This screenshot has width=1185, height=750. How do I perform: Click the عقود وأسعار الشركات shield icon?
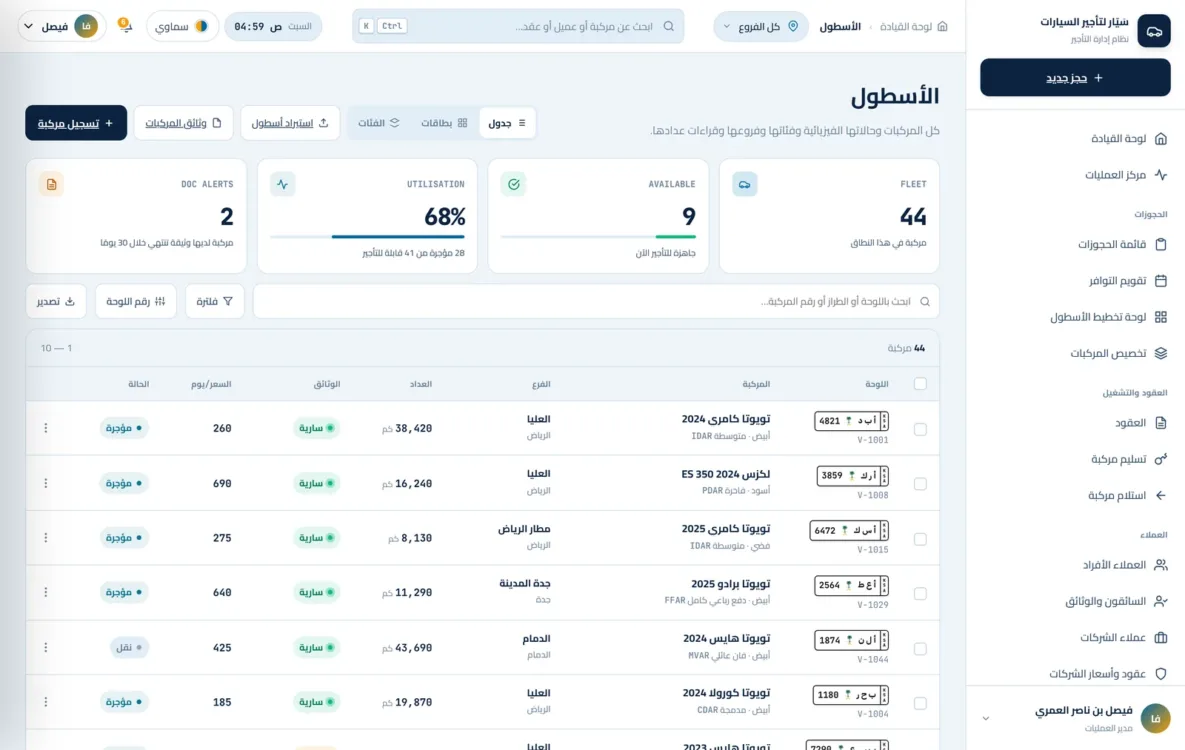coord(1161,674)
